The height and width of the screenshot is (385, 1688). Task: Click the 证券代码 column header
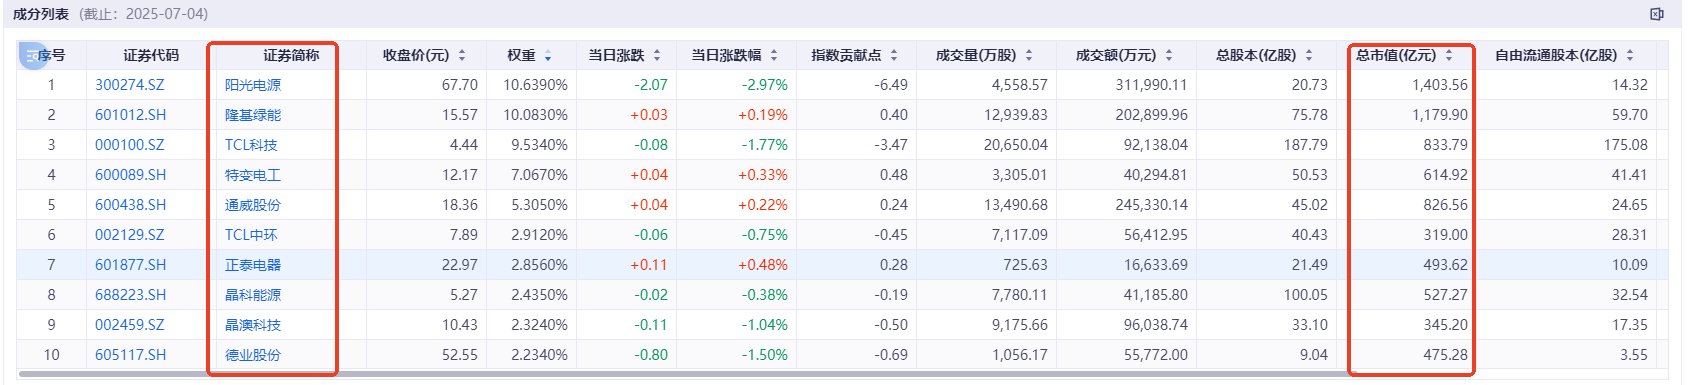(151, 55)
